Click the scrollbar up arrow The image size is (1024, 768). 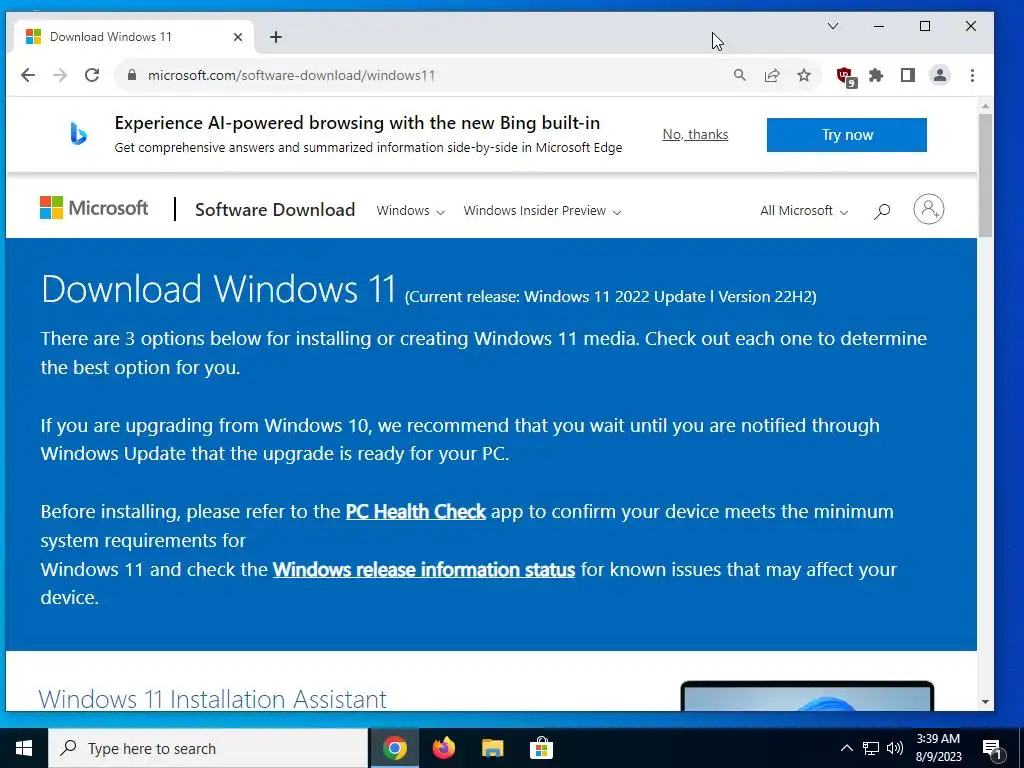[x=985, y=106]
